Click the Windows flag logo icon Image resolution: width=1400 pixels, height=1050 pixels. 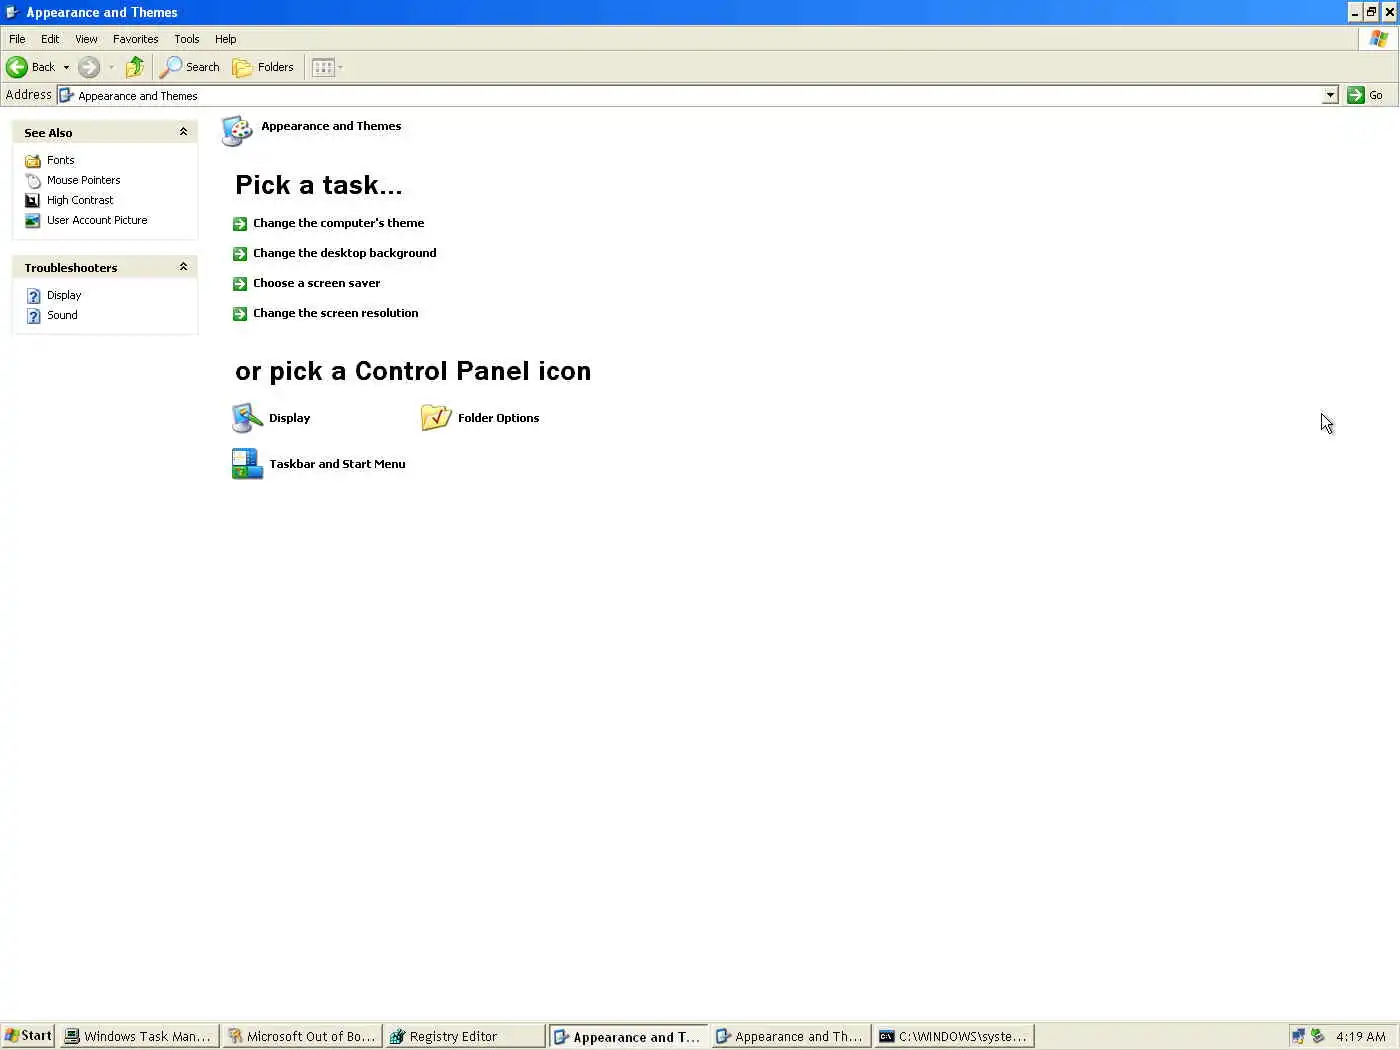pyautogui.click(x=1379, y=39)
